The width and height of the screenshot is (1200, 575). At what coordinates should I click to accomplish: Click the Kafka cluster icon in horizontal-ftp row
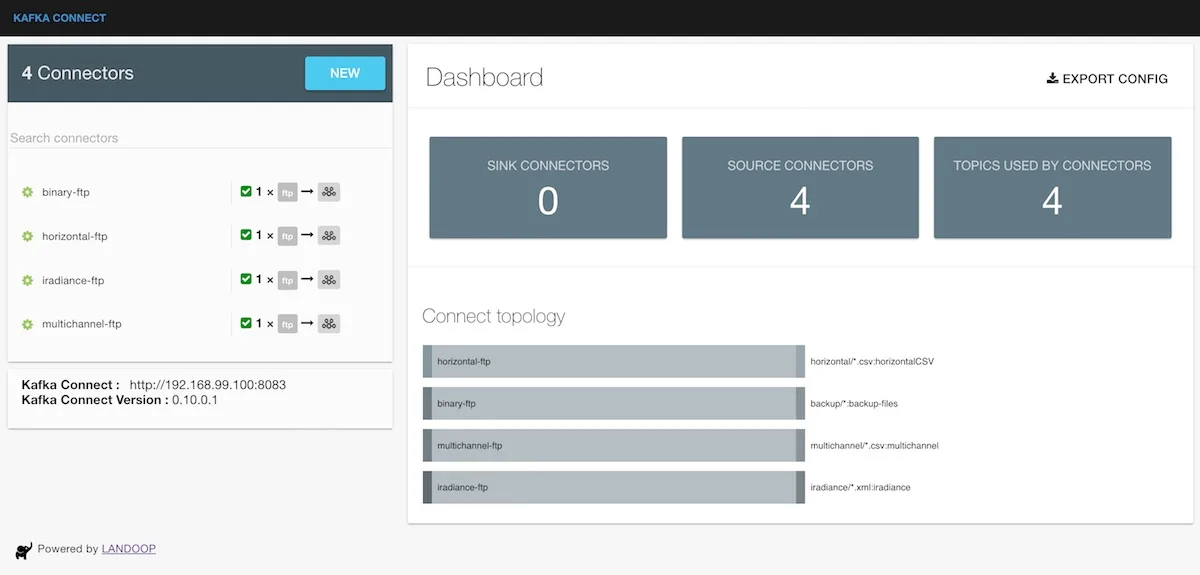pos(329,235)
